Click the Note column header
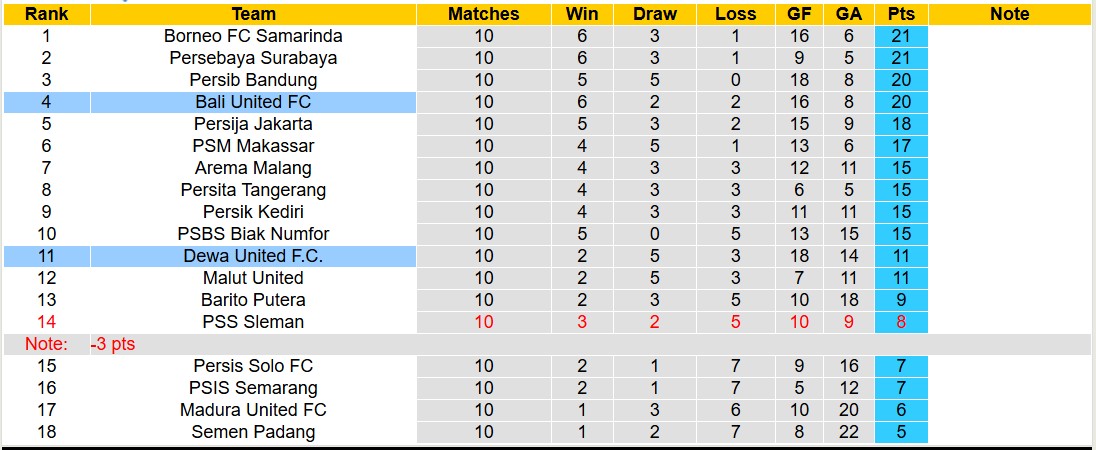The width and height of the screenshot is (1096, 450). click(x=1009, y=14)
